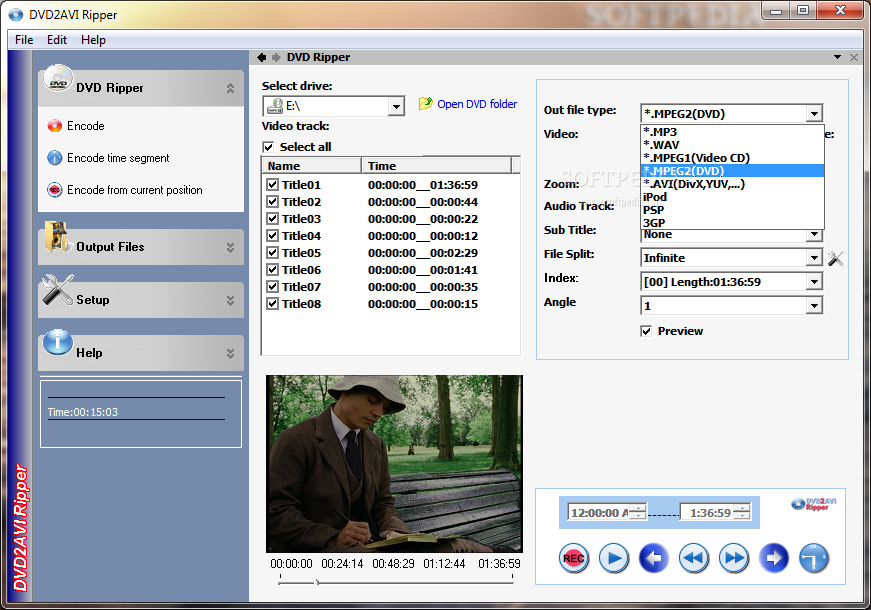Open the Edit menu
Screen dimensions: 871x610
coord(57,40)
